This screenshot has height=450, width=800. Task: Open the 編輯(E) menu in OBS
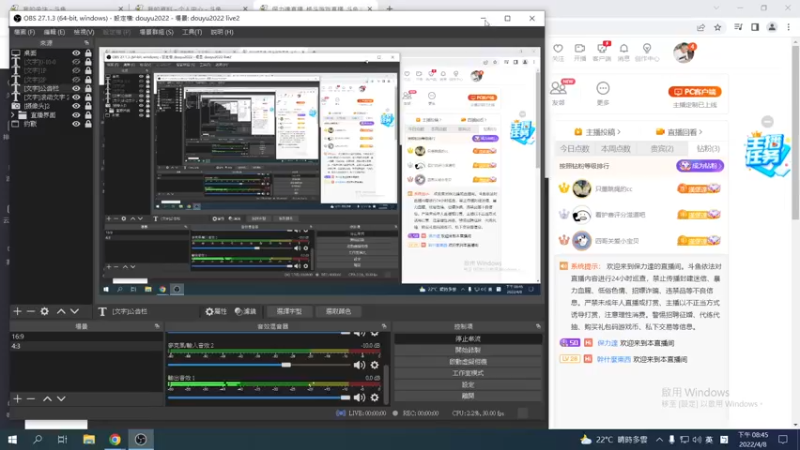click(54, 32)
